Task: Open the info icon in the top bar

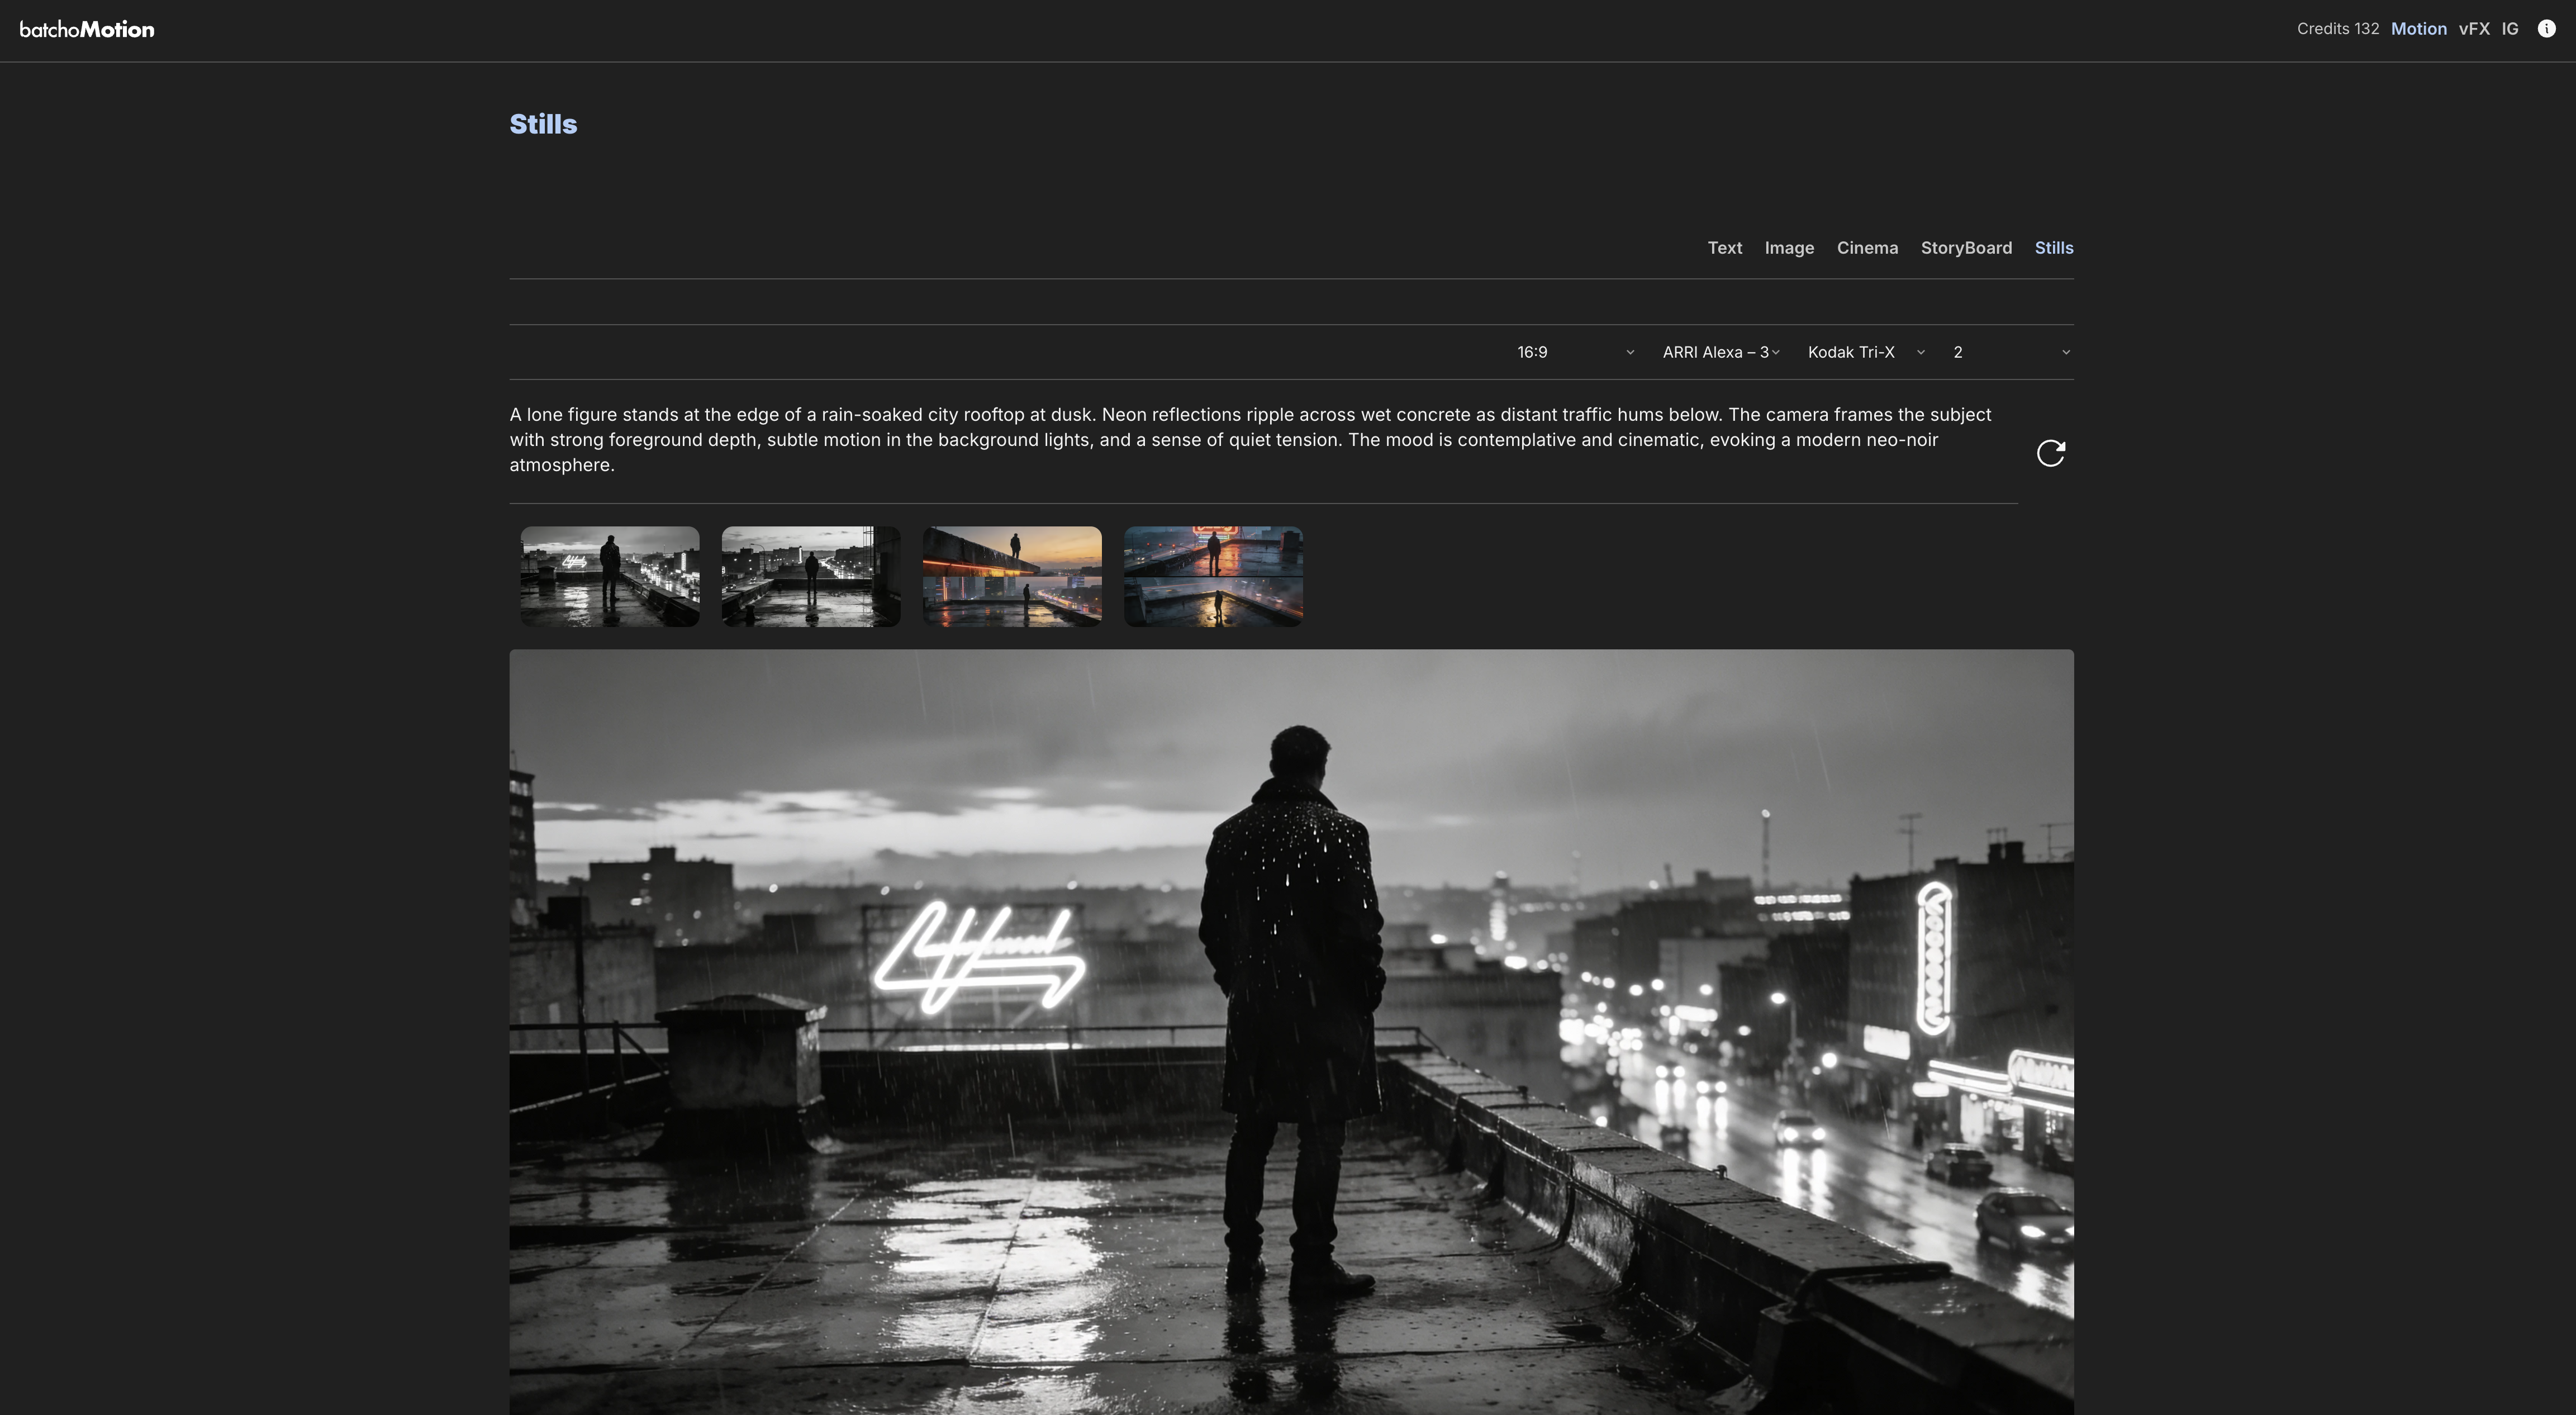Action: click(2545, 28)
